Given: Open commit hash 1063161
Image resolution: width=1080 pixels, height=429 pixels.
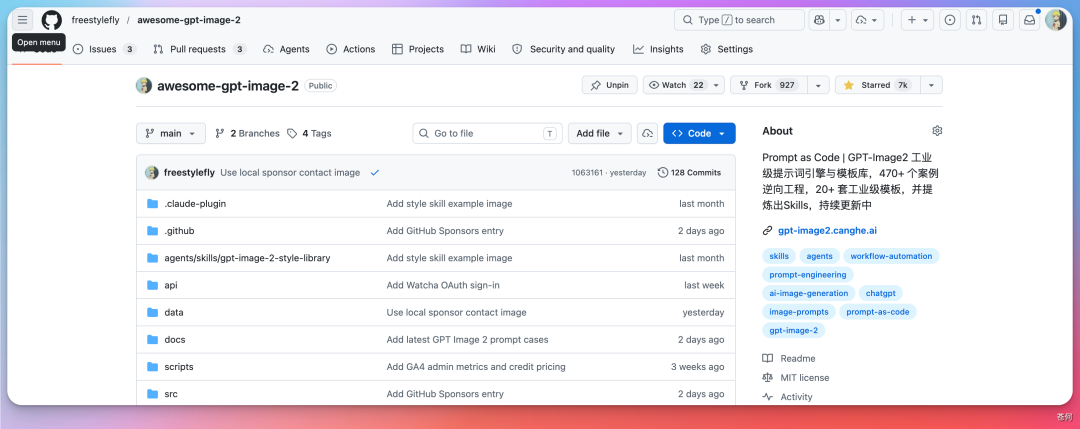Looking at the screenshot, I should (x=587, y=173).
